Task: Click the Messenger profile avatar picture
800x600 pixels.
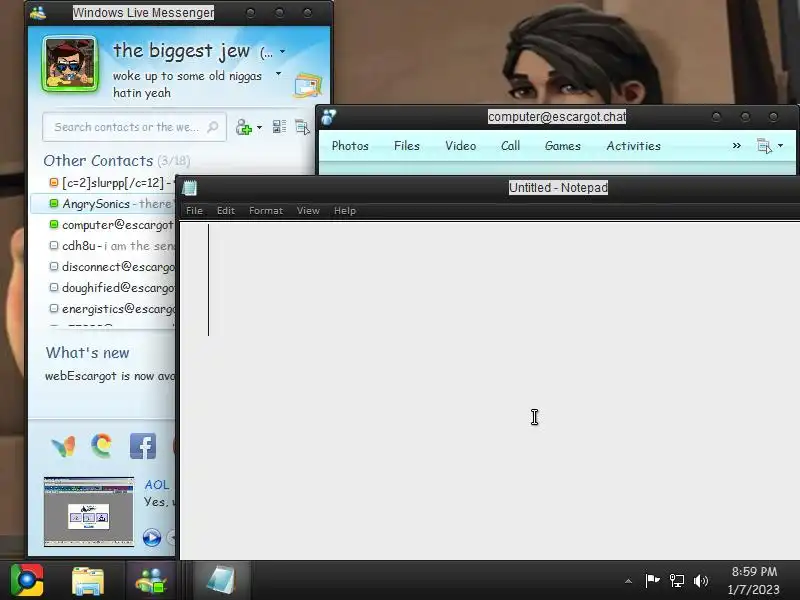Action: [x=70, y=64]
